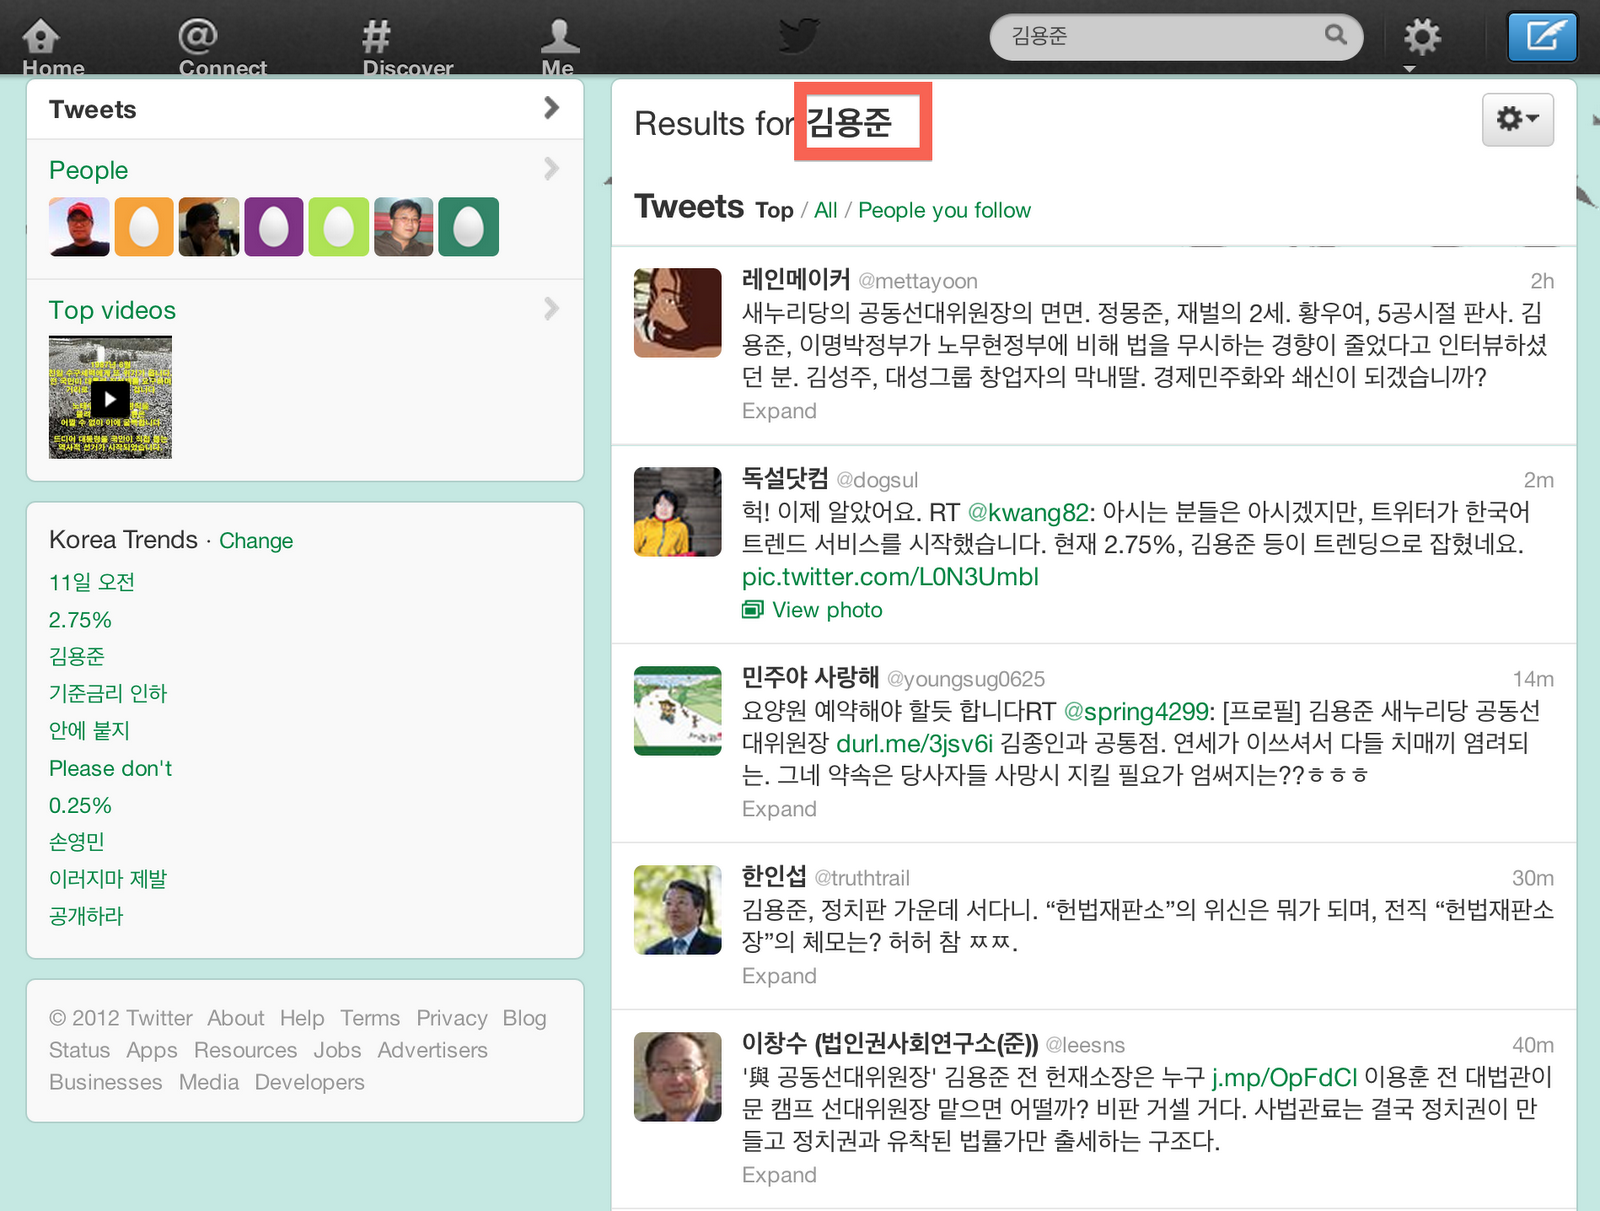This screenshot has height=1211, width=1600.
Task: Open the search results gear dropdown
Action: [1517, 120]
